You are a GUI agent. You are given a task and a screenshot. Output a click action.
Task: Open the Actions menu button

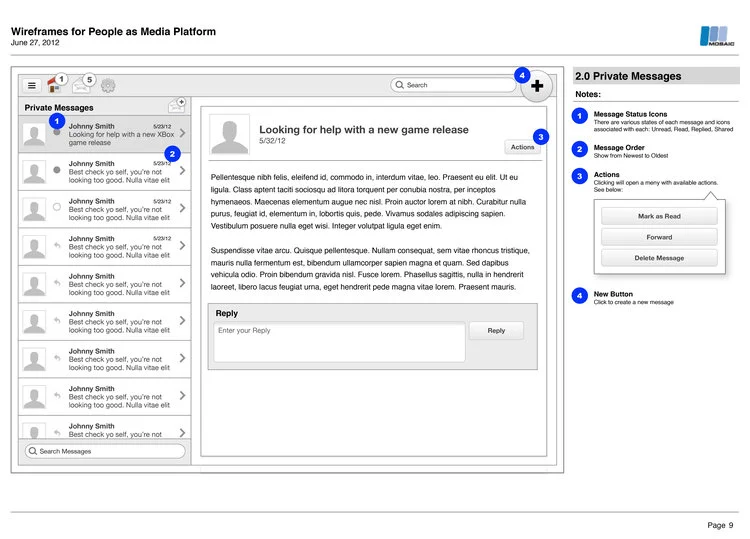522,147
